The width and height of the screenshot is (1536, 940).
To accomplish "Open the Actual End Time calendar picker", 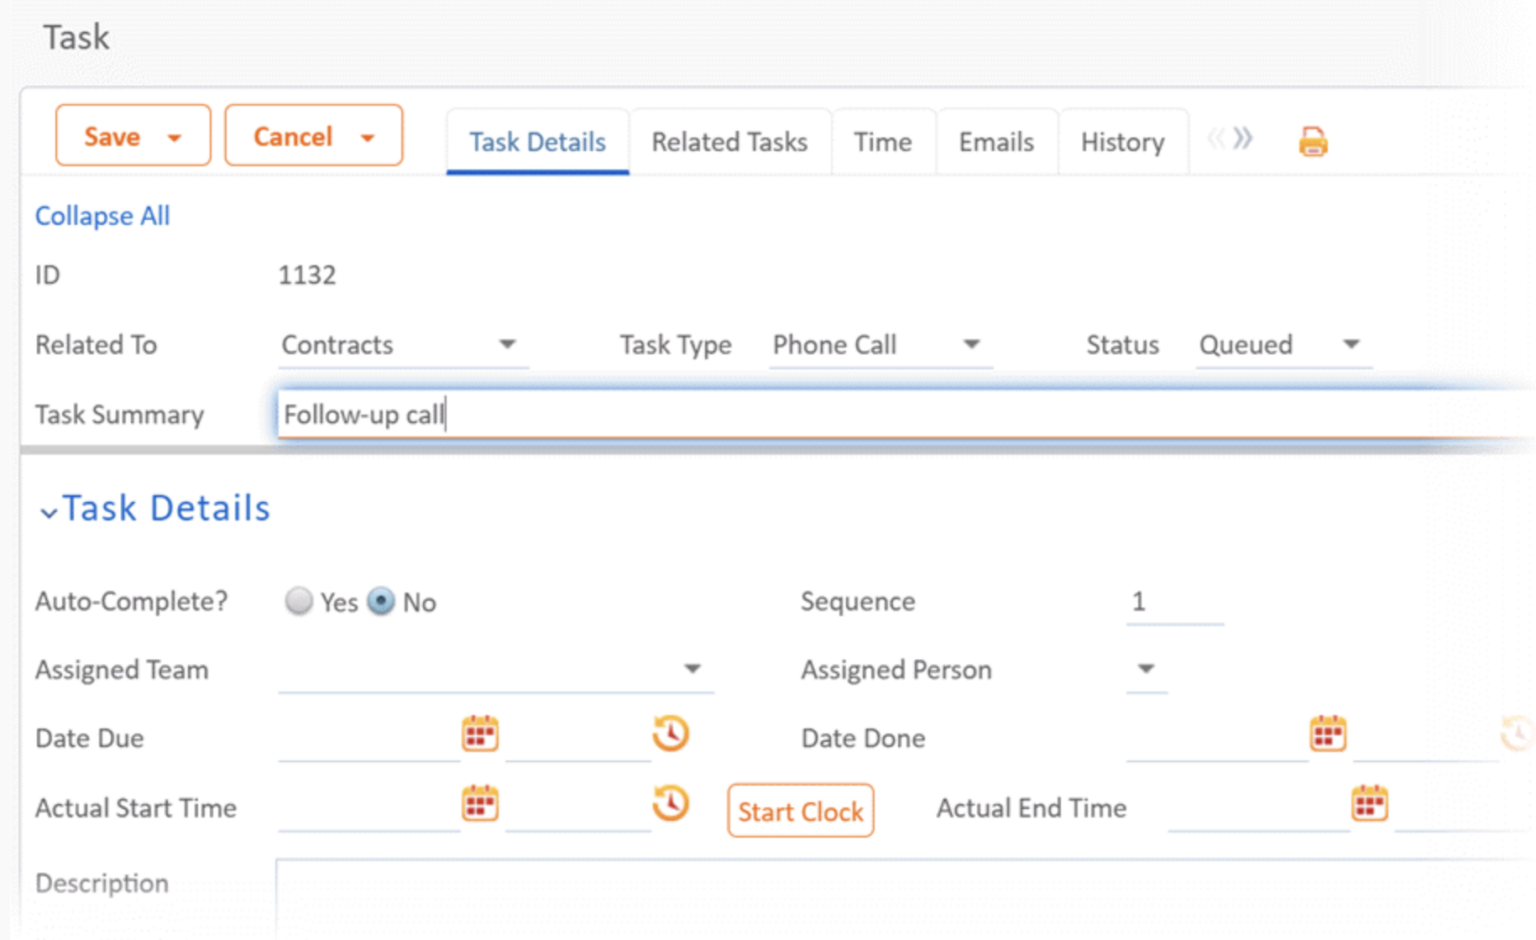I will click(1369, 803).
